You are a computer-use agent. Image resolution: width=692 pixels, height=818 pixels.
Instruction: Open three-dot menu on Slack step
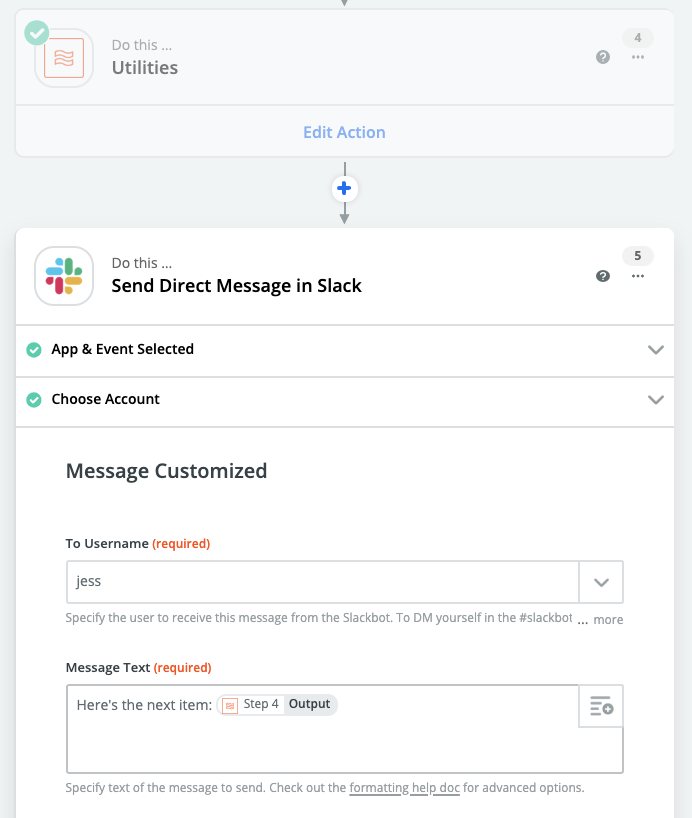point(638,276)
